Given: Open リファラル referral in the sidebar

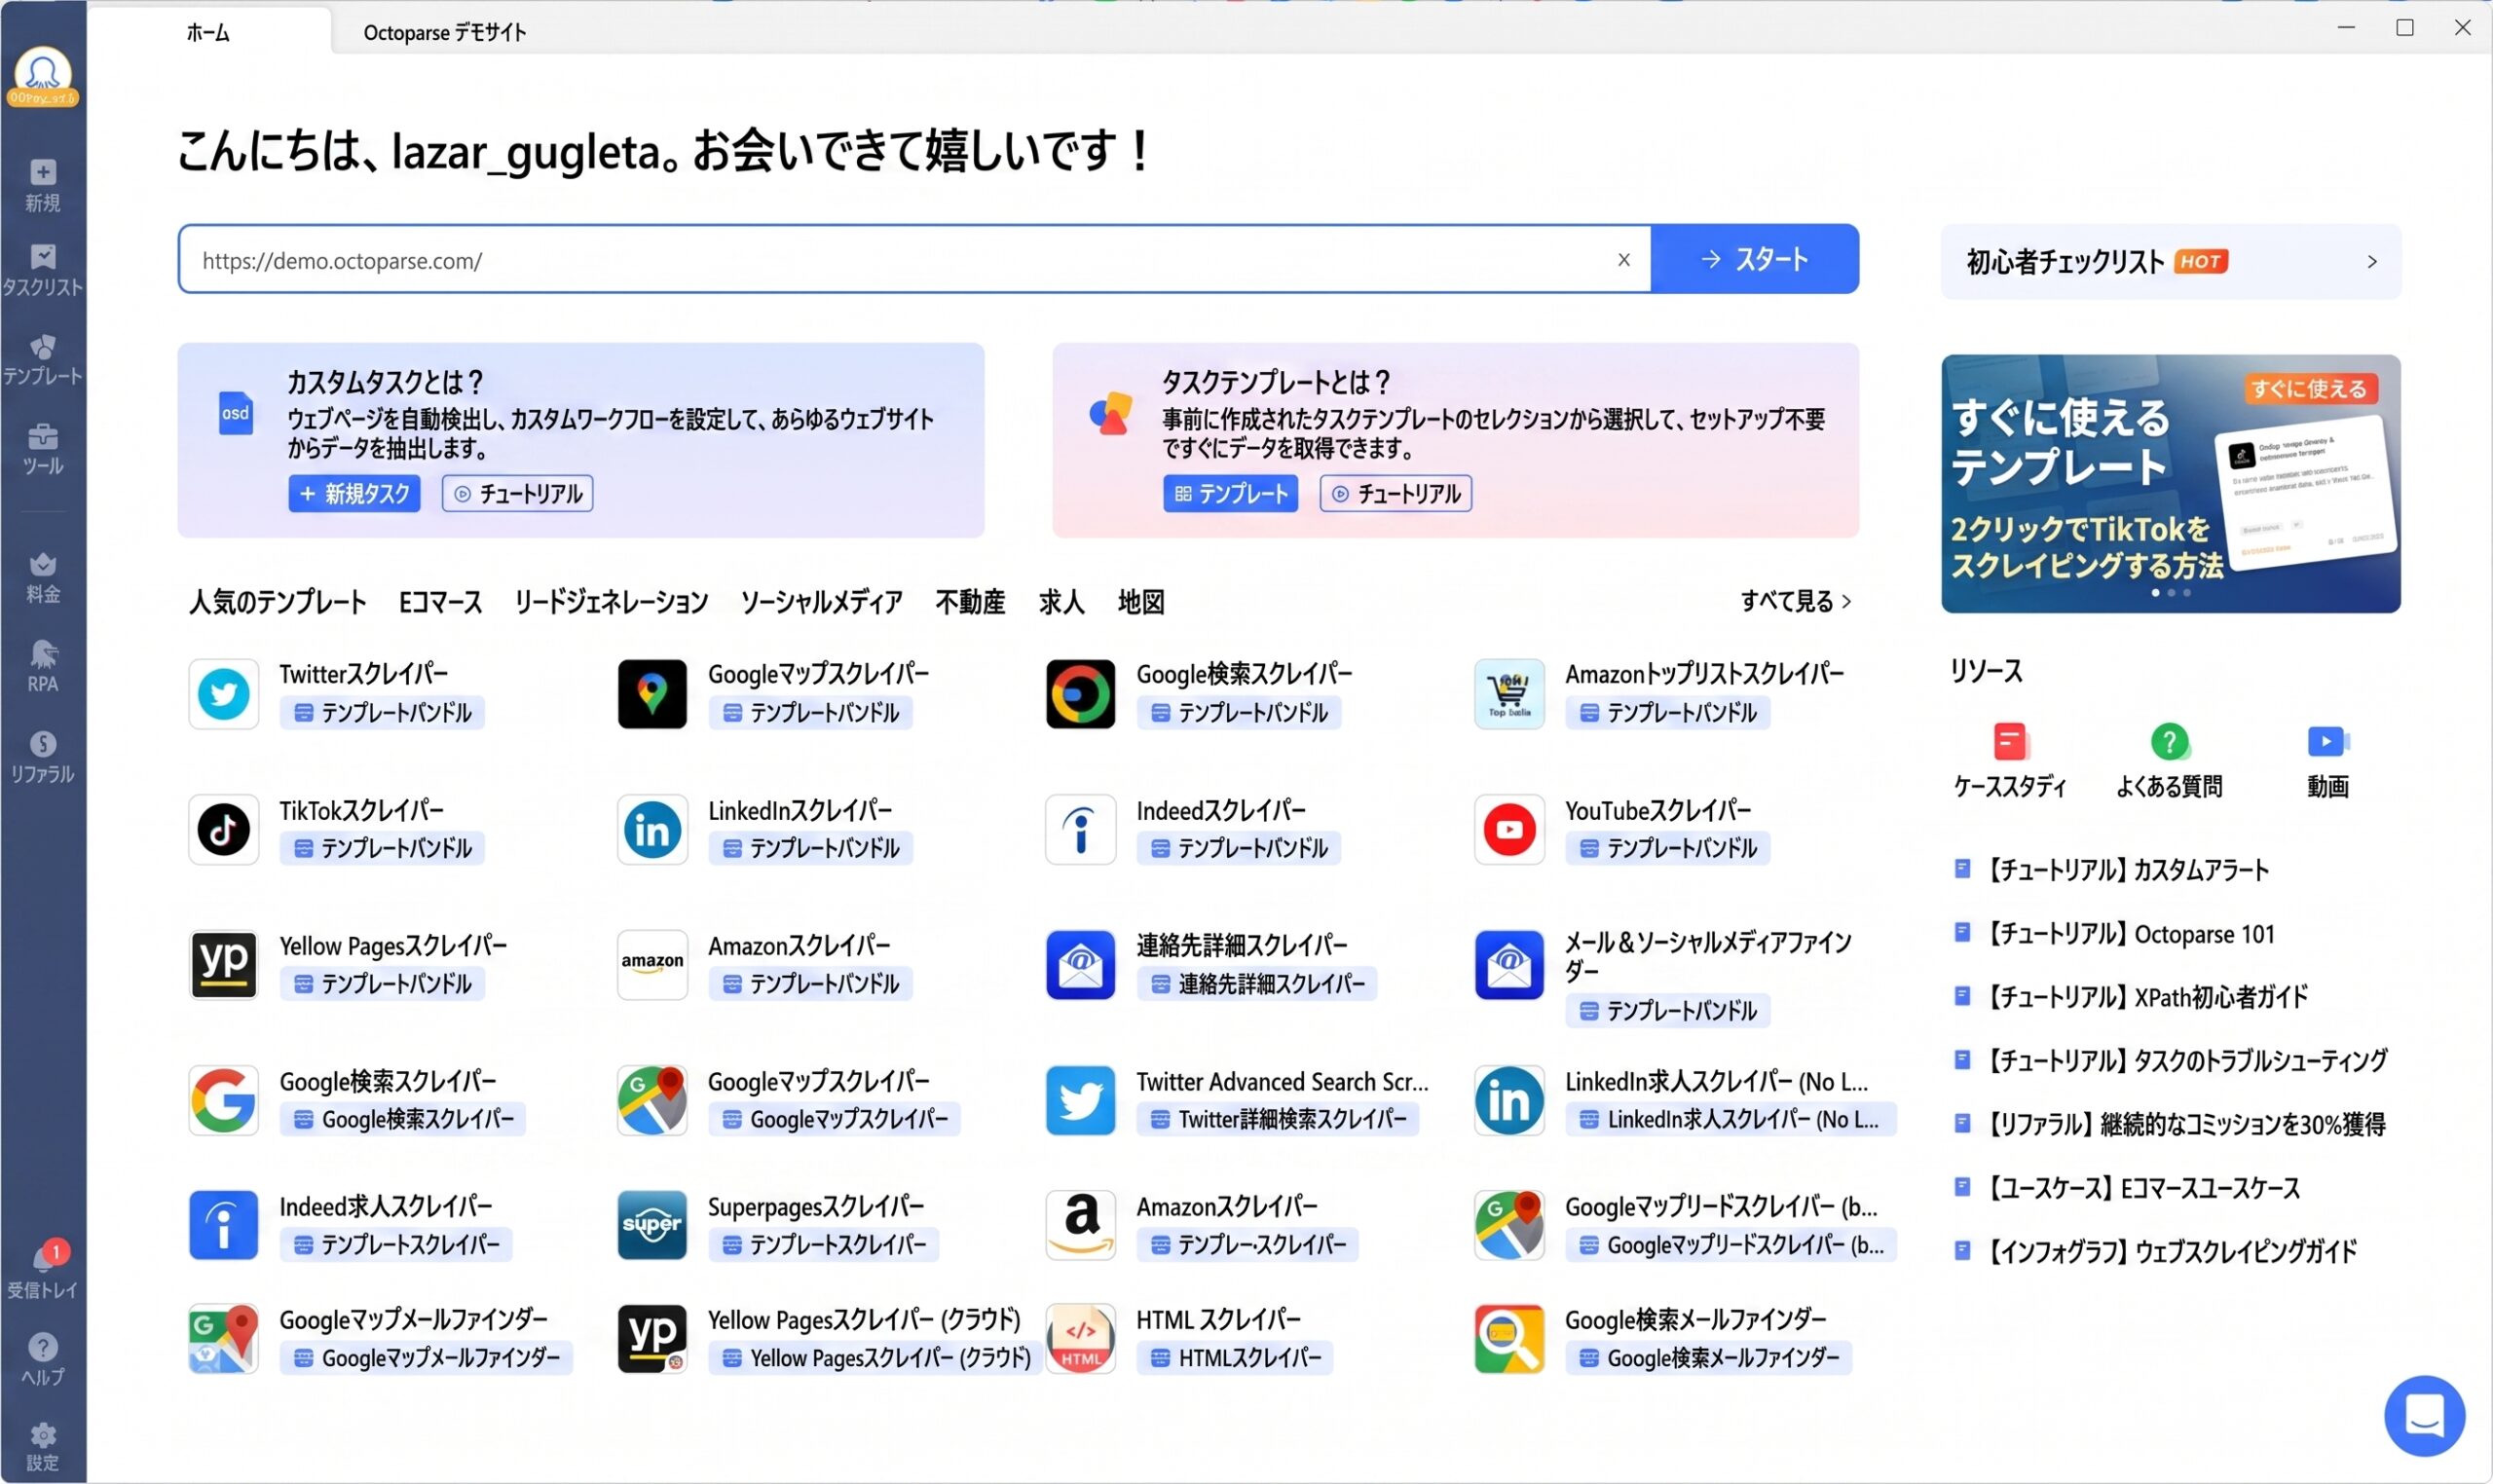Looking at the screenshot, I should [42, 757].
